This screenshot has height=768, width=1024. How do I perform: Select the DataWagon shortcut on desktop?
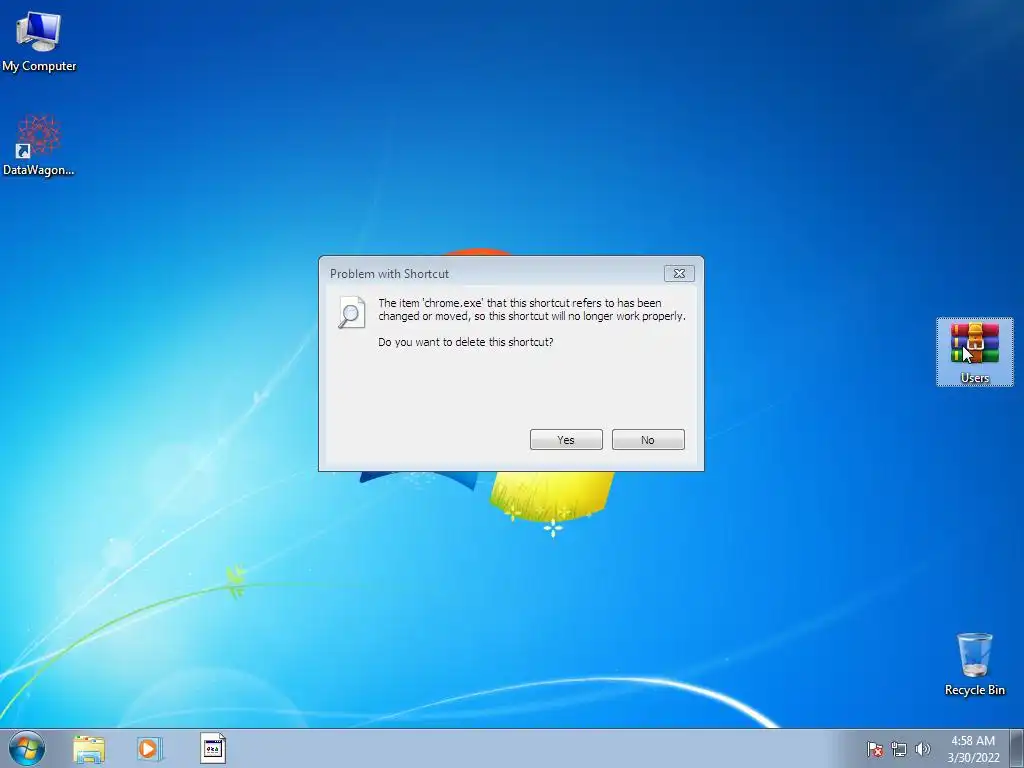(x=39, y=145)
